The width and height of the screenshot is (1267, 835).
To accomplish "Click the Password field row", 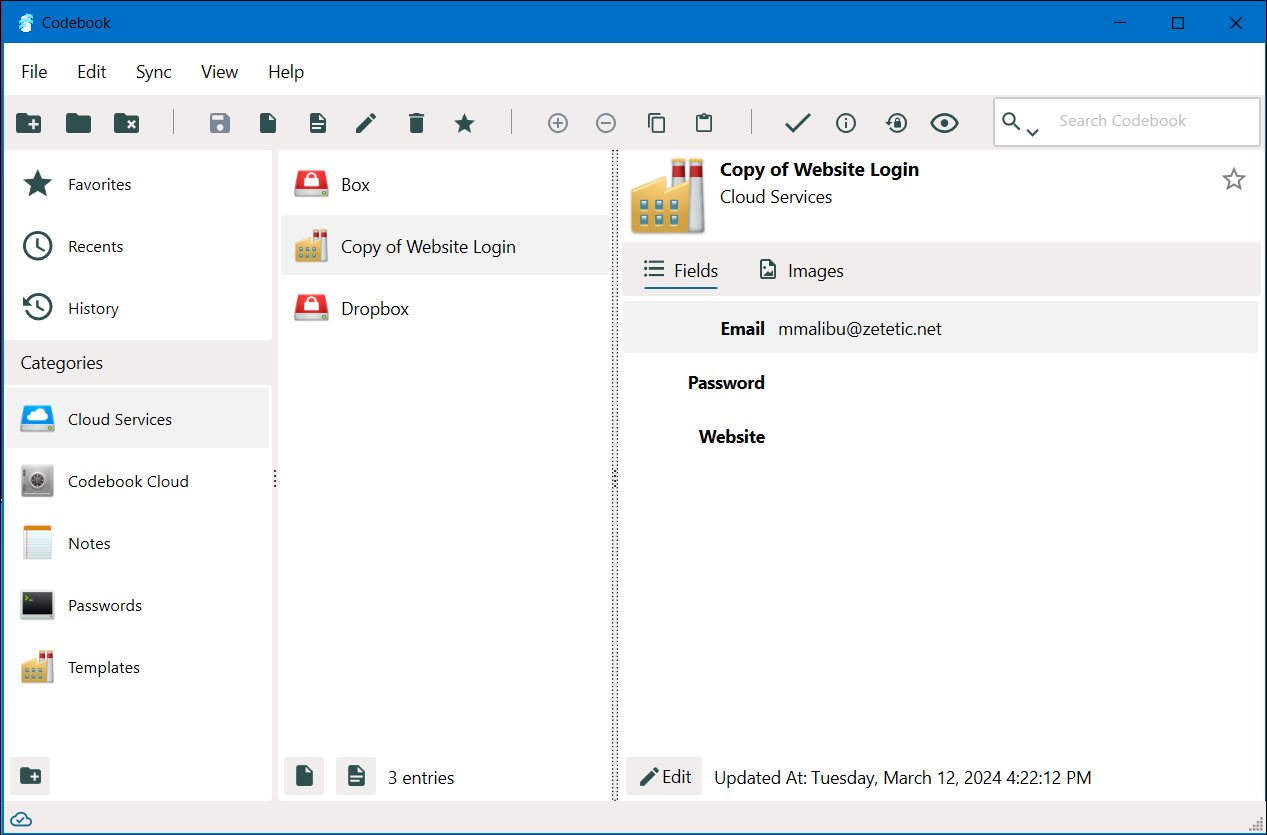I will (940, 383).
